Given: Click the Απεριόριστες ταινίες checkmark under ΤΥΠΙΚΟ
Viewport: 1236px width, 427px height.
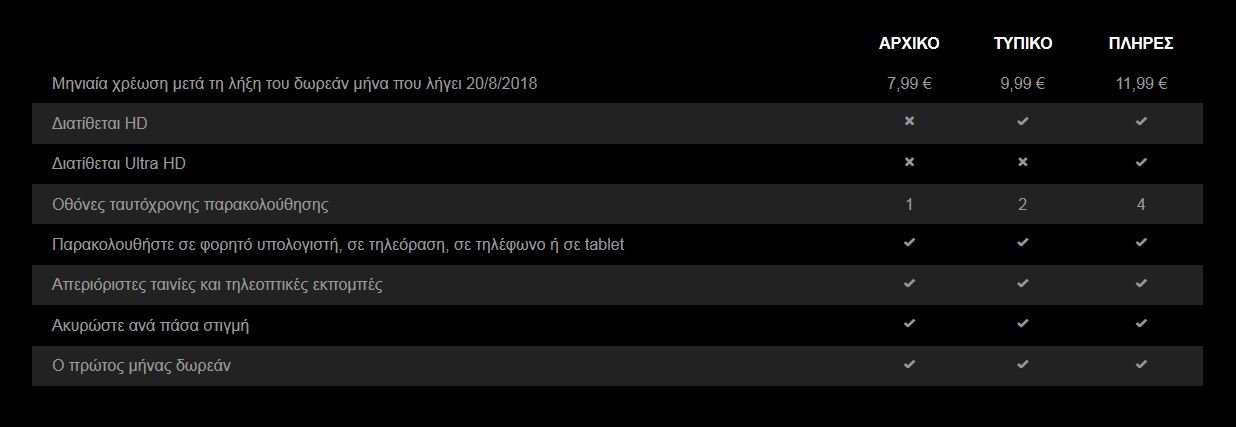Looking at the screenshot, I should (1022, 284).
